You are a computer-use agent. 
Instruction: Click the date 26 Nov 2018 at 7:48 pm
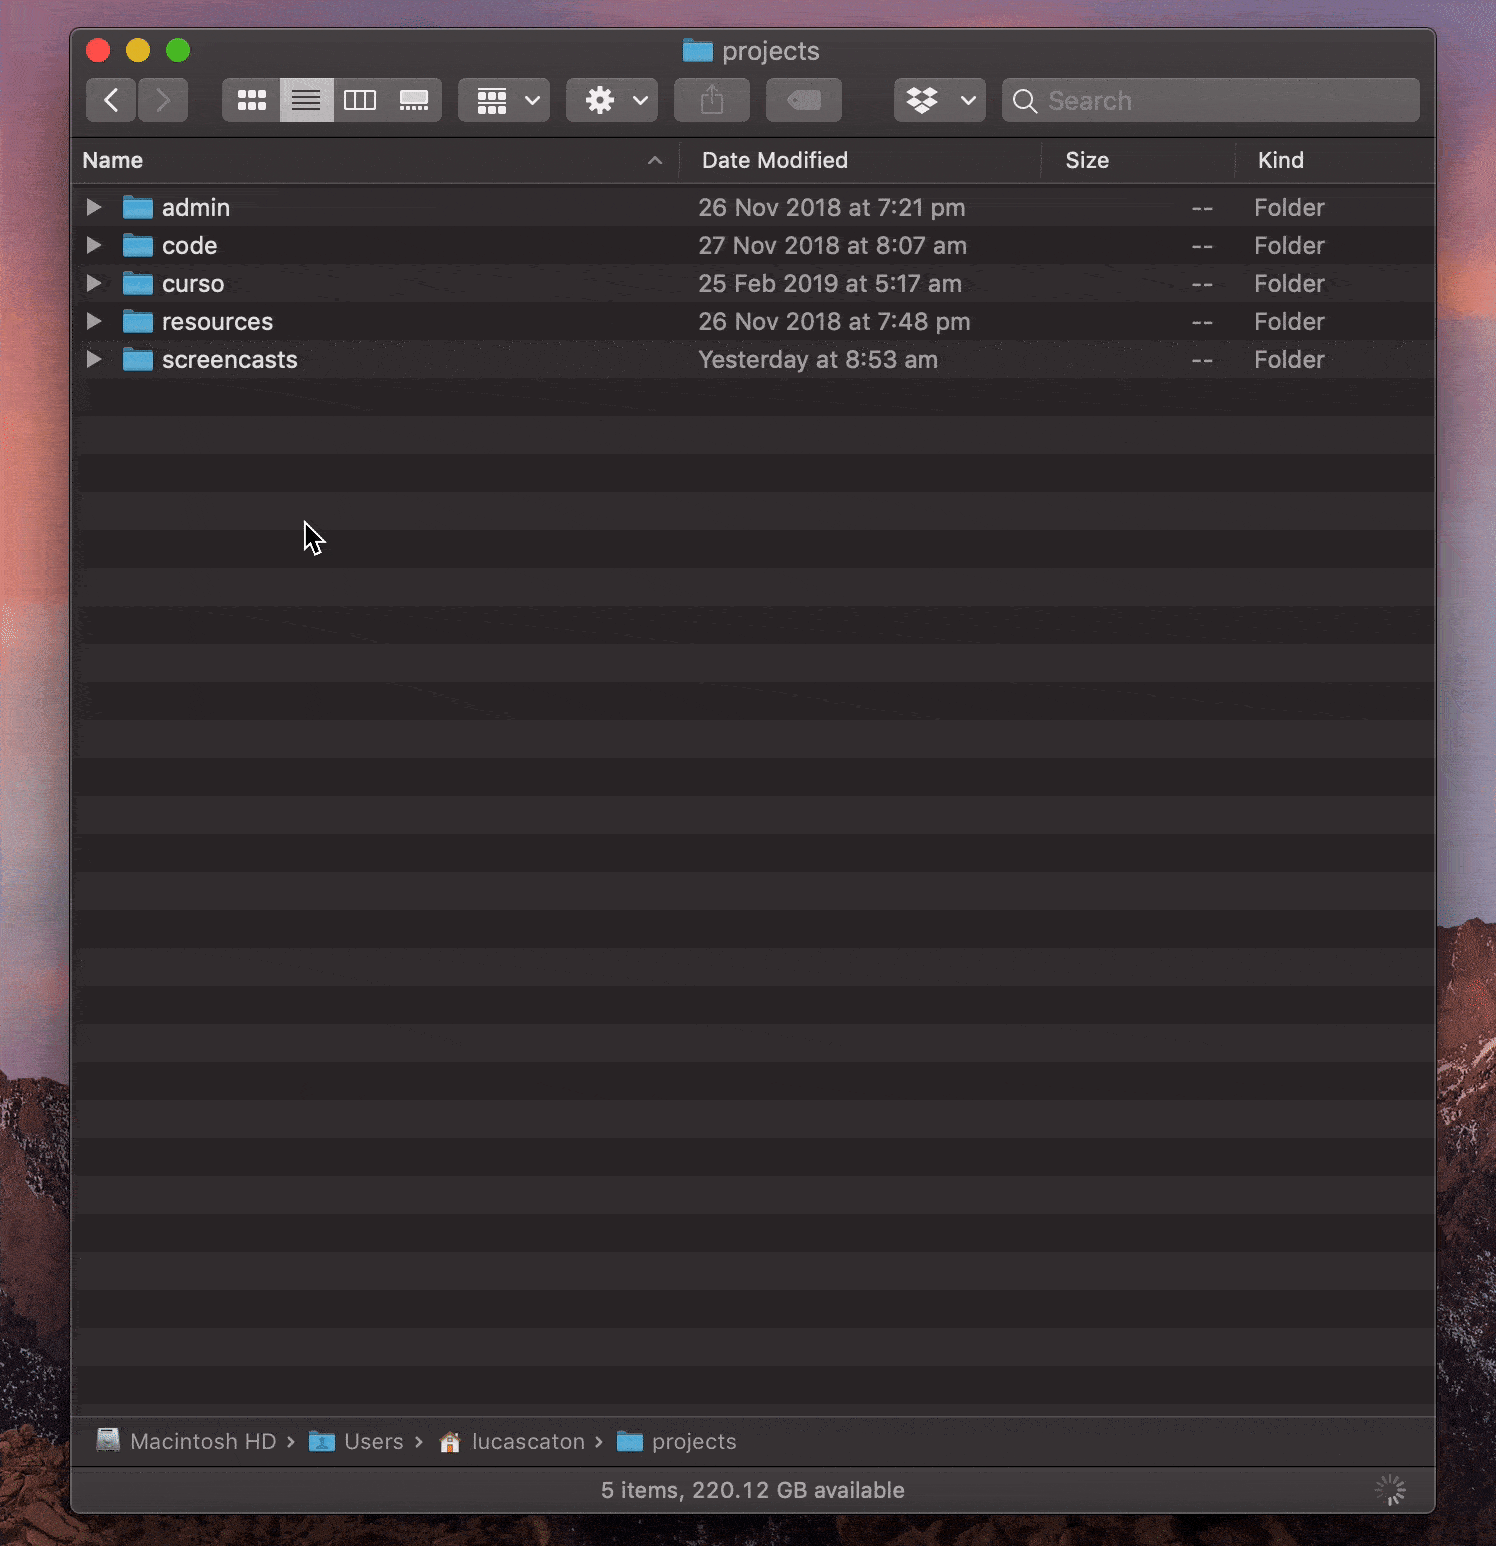pos(835,321)
